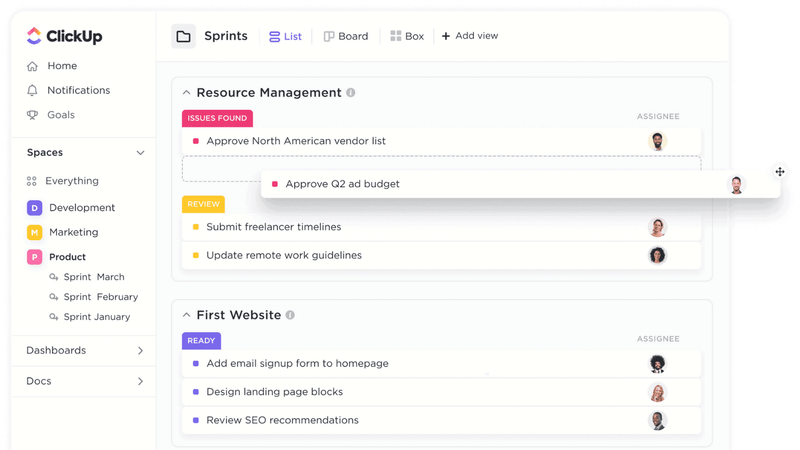Click info icon beside Resource Management
Viewport: 800px width, 450px height.
coord(351,92)
